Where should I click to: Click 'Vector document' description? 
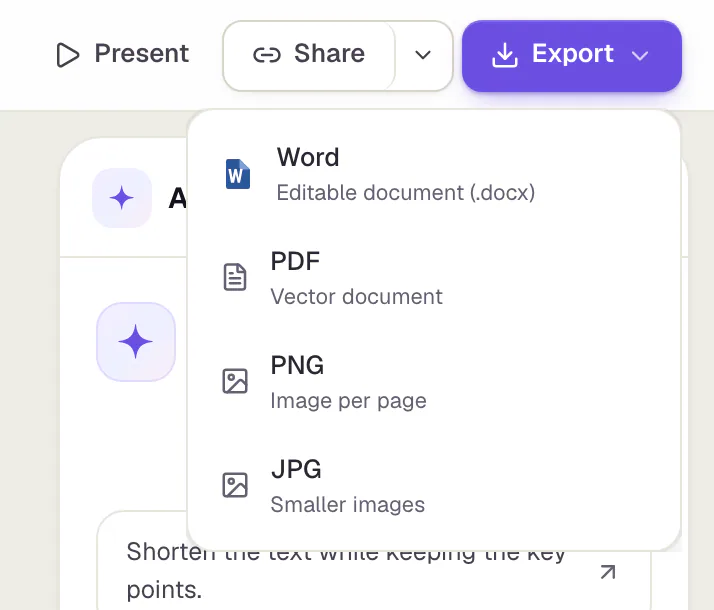tap(356, 297)
